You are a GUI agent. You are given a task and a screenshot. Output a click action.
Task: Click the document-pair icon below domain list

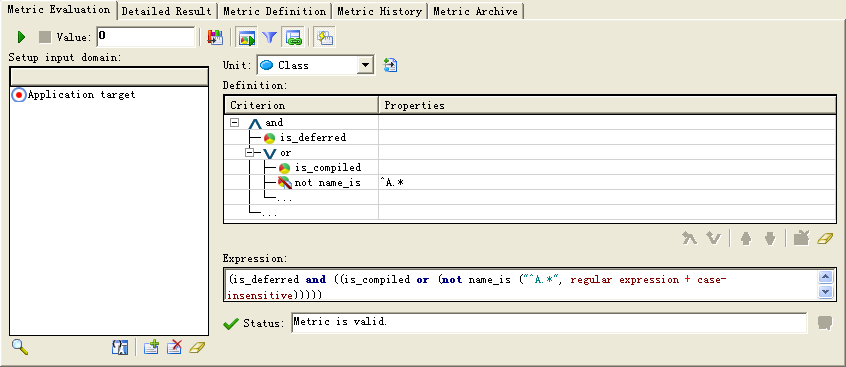pos(120,347)
